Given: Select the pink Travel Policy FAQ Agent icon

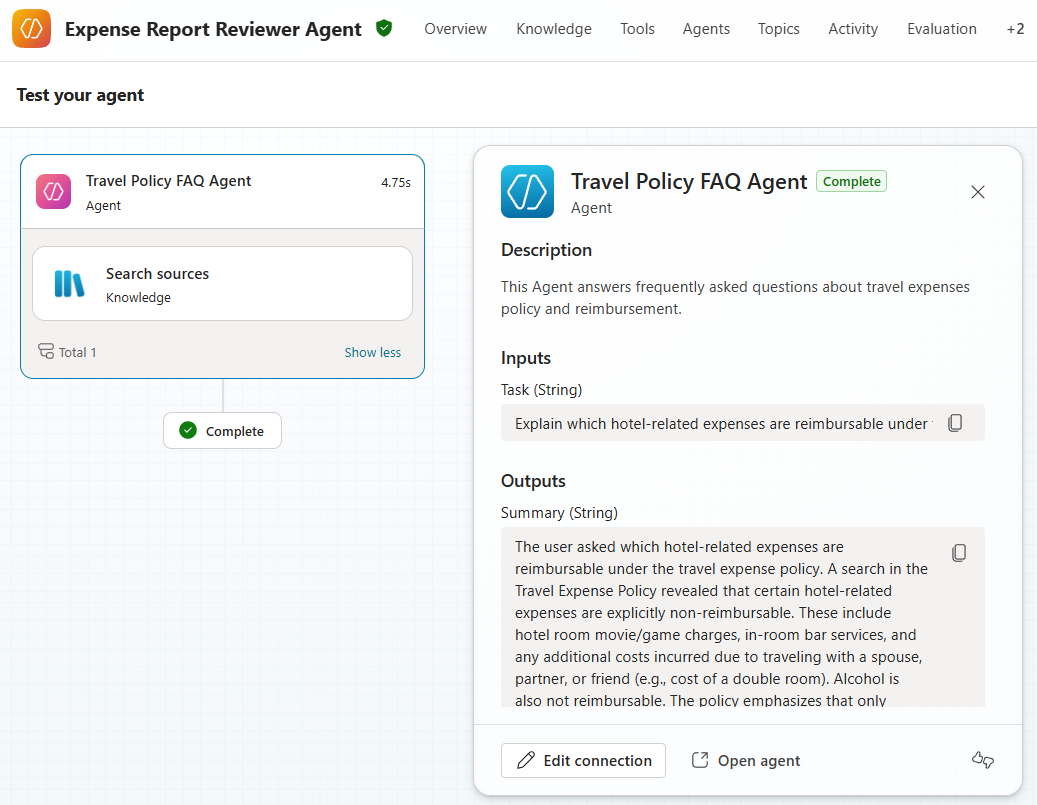Looking at the screenshot, I should [x=53, y=191].
